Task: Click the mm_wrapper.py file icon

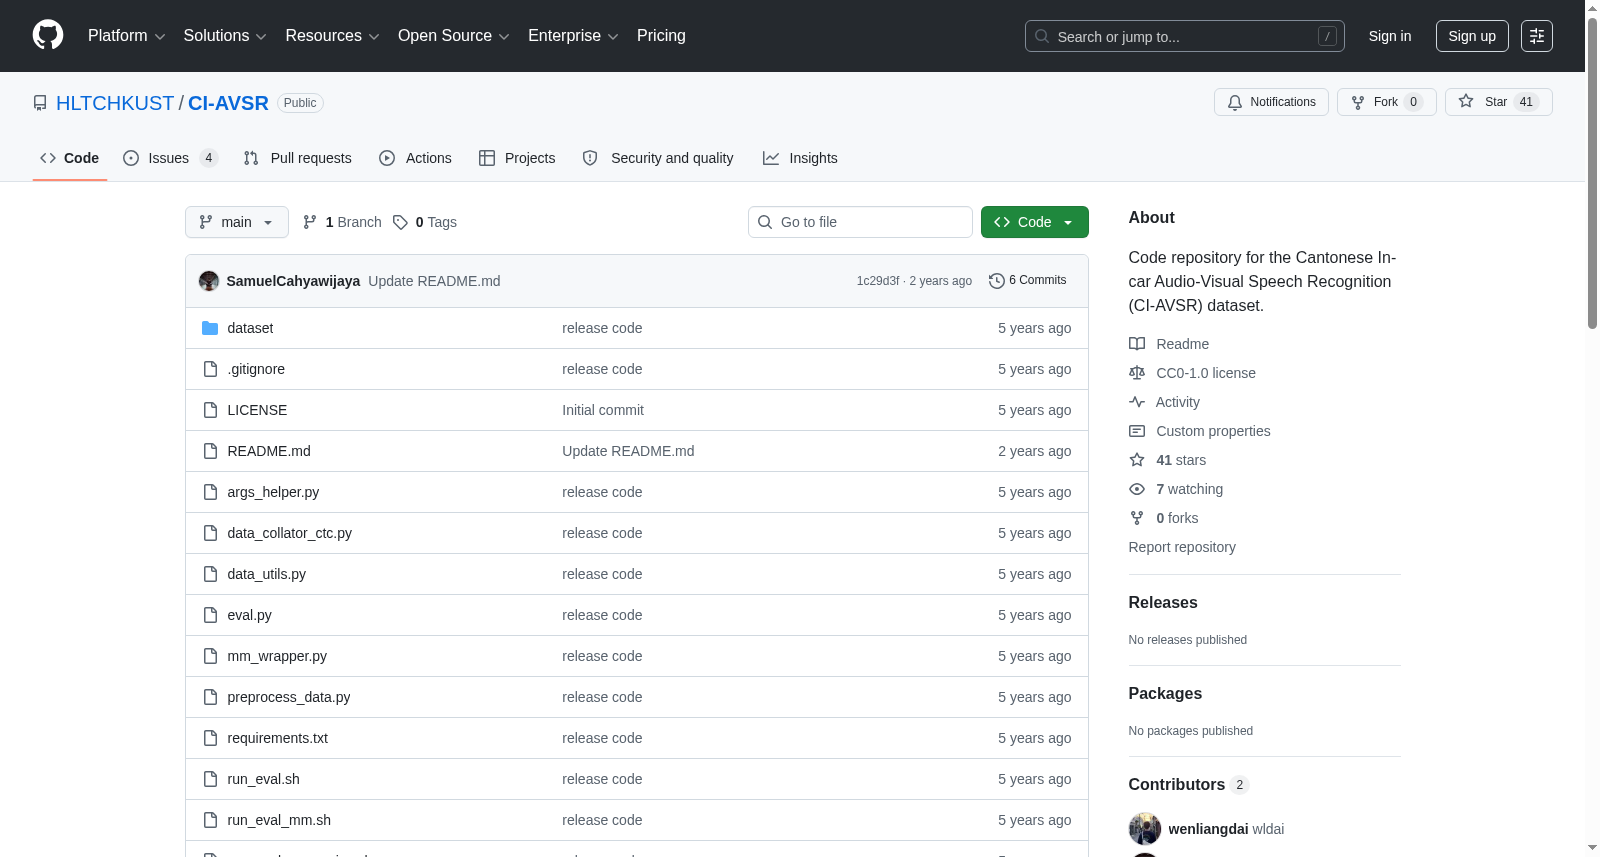Action: pyautogui.click(x=210, y=656)
